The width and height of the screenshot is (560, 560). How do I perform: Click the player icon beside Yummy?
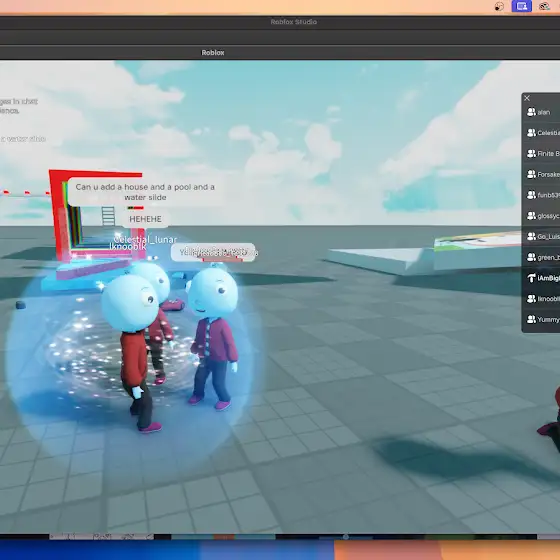coord(531,319)
